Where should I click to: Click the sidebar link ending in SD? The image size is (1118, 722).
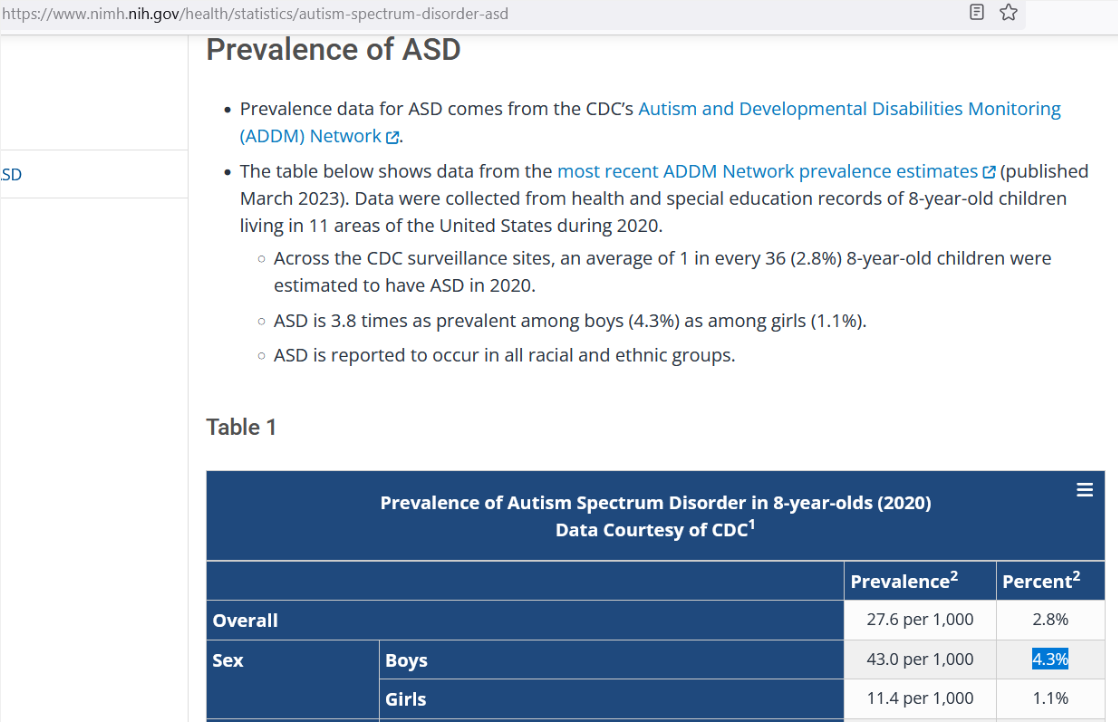(x=11, y=174)
